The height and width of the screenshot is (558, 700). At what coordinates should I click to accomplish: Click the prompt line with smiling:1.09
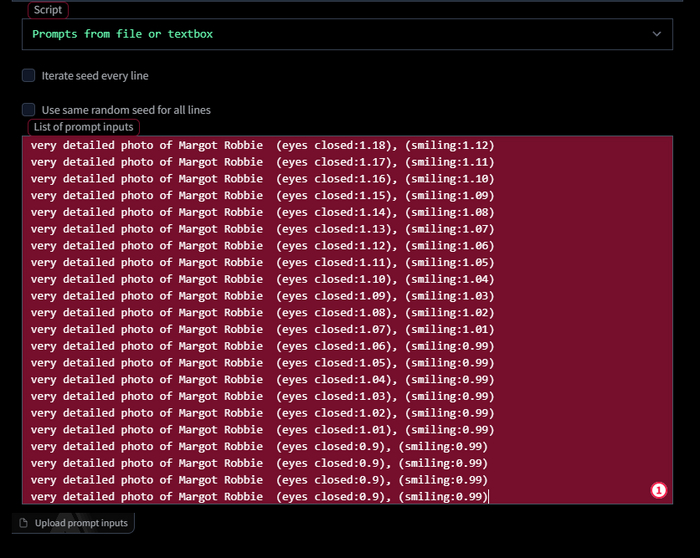262,195
